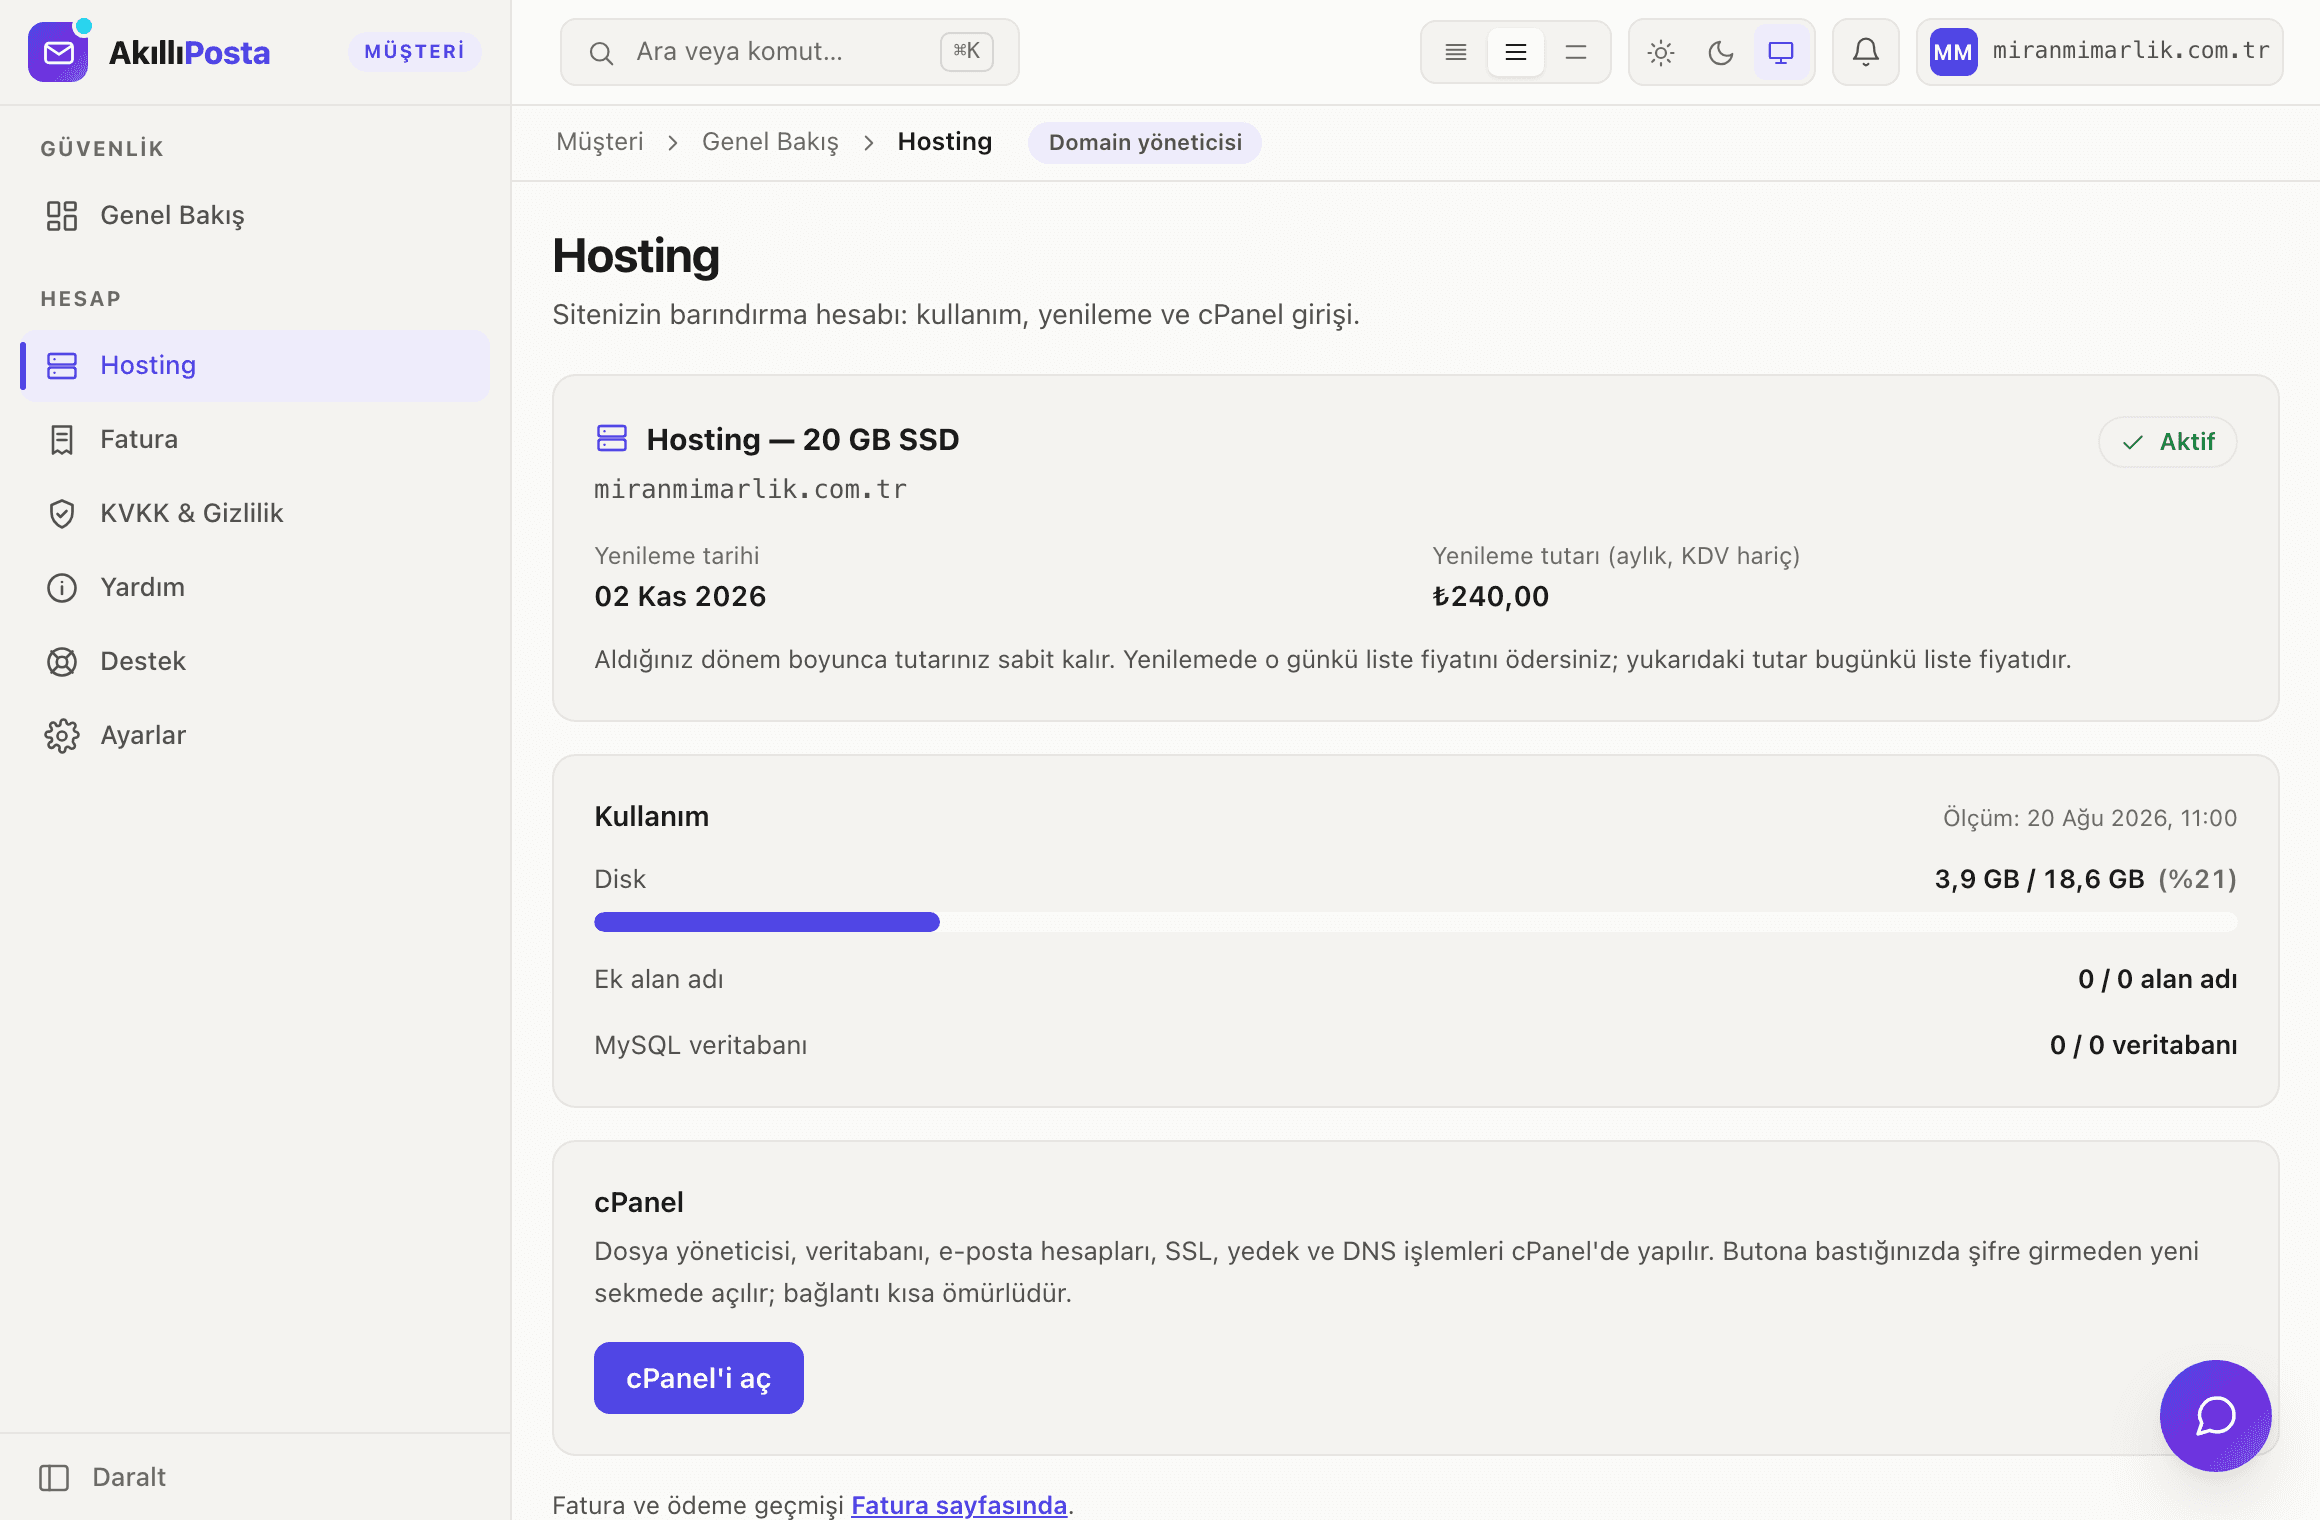Click the Fatura receipt icon

[62, 440]
